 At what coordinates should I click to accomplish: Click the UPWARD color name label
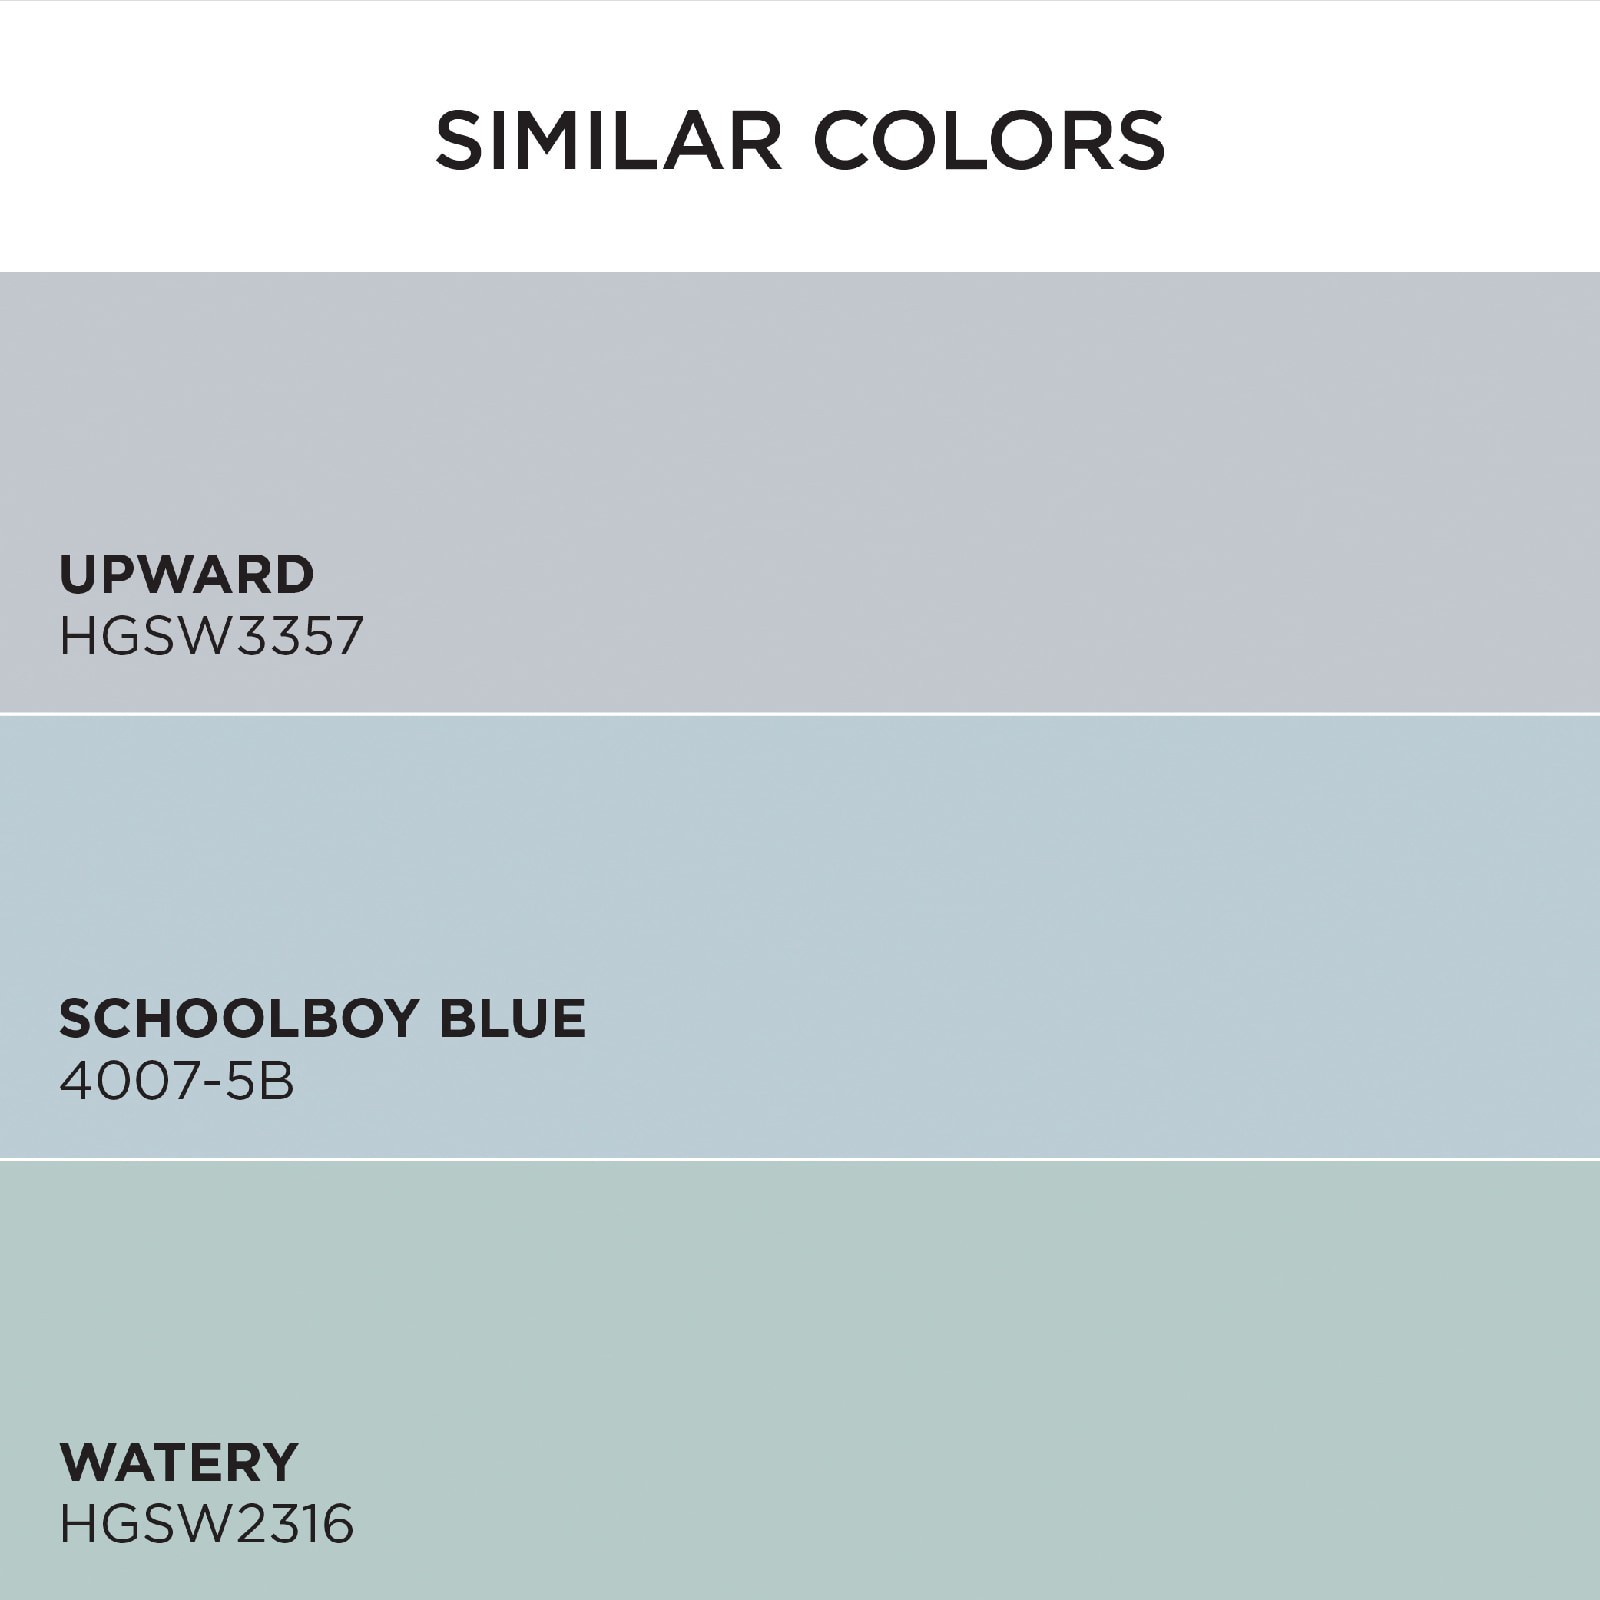pyautogui.click(x=187, y=574)
